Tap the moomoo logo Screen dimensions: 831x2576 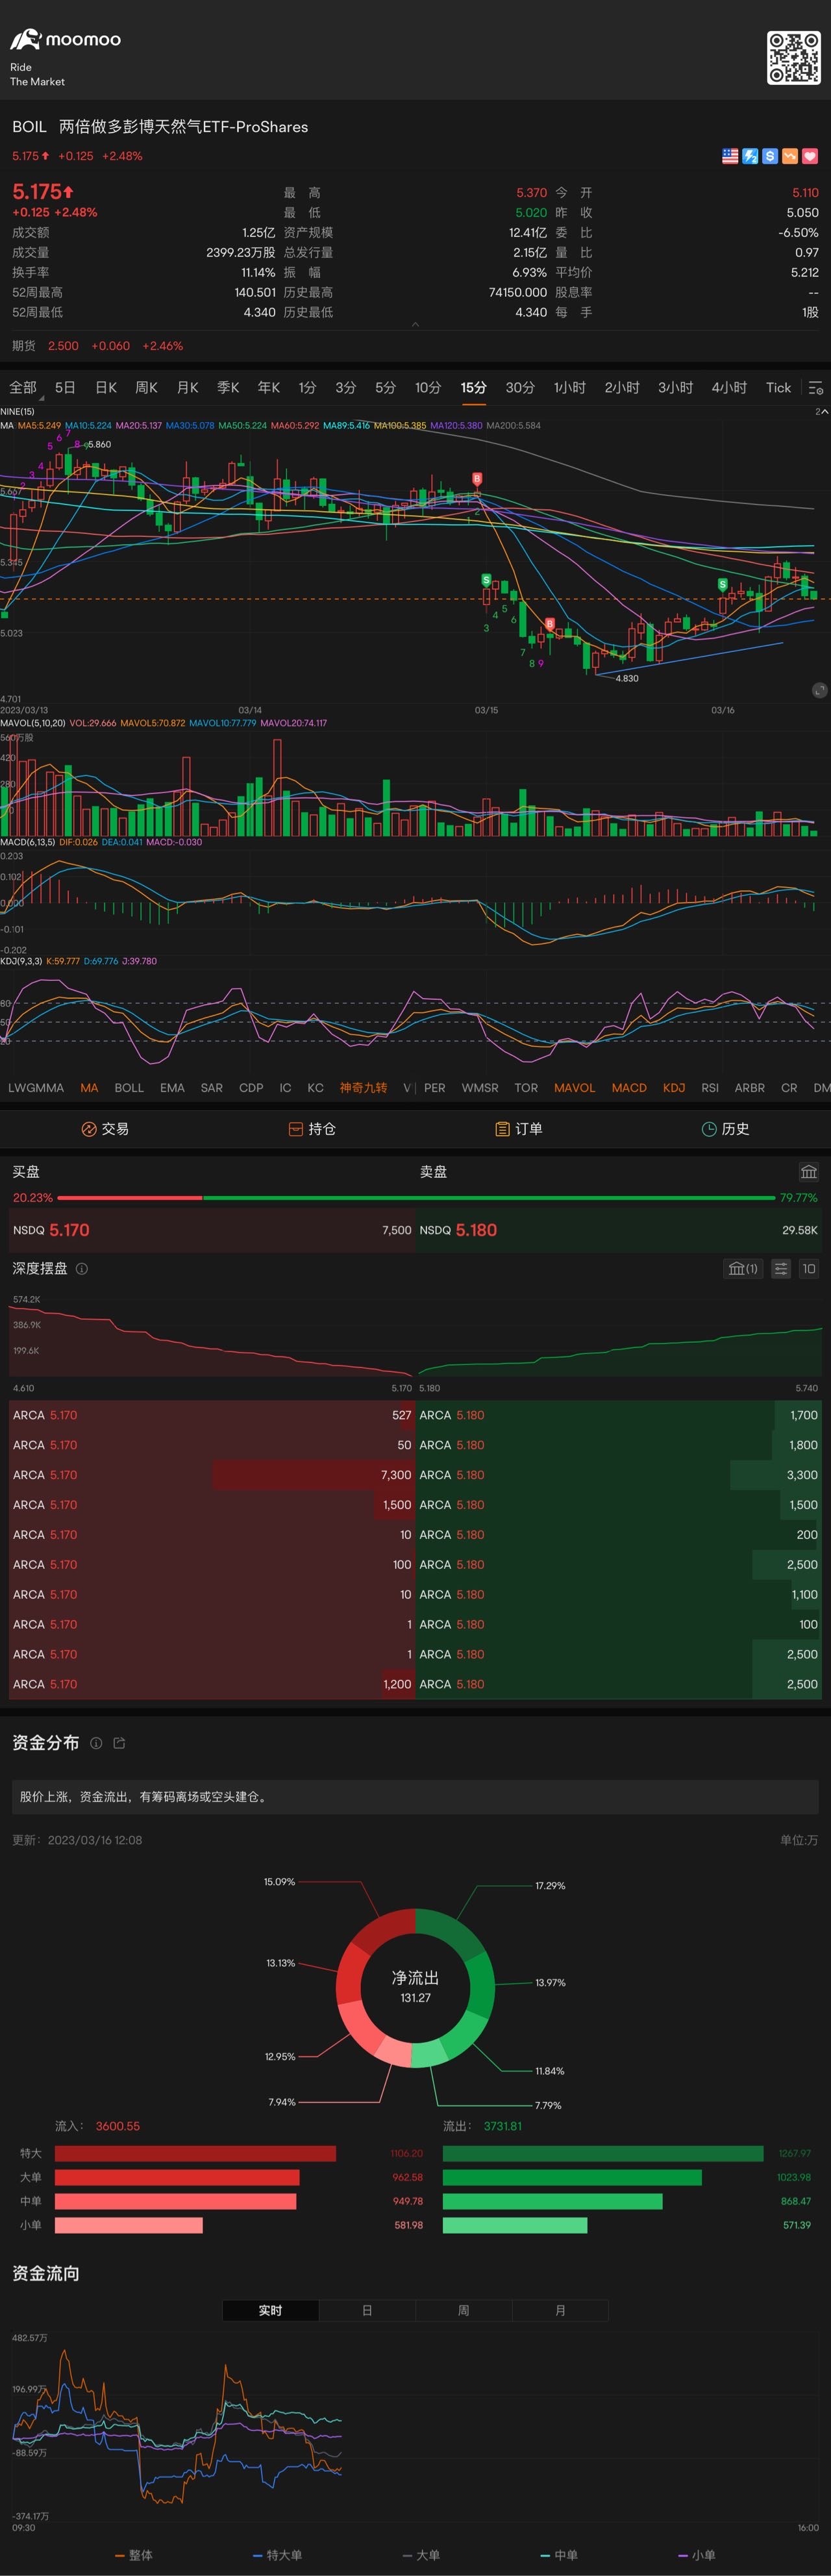pos(66,40)
